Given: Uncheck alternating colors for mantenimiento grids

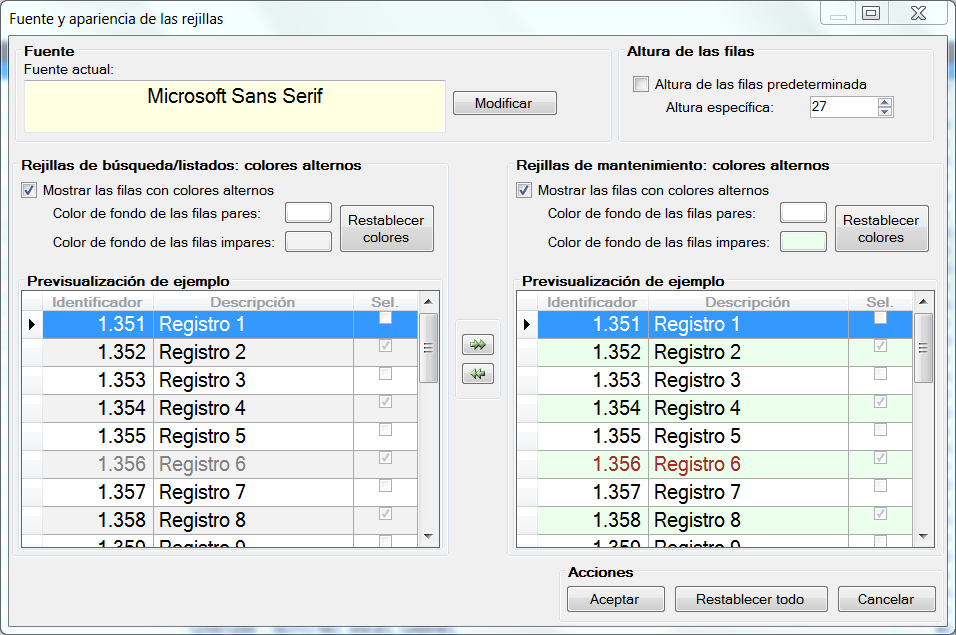Looking at the screenshot, I should tap(523, 190).
